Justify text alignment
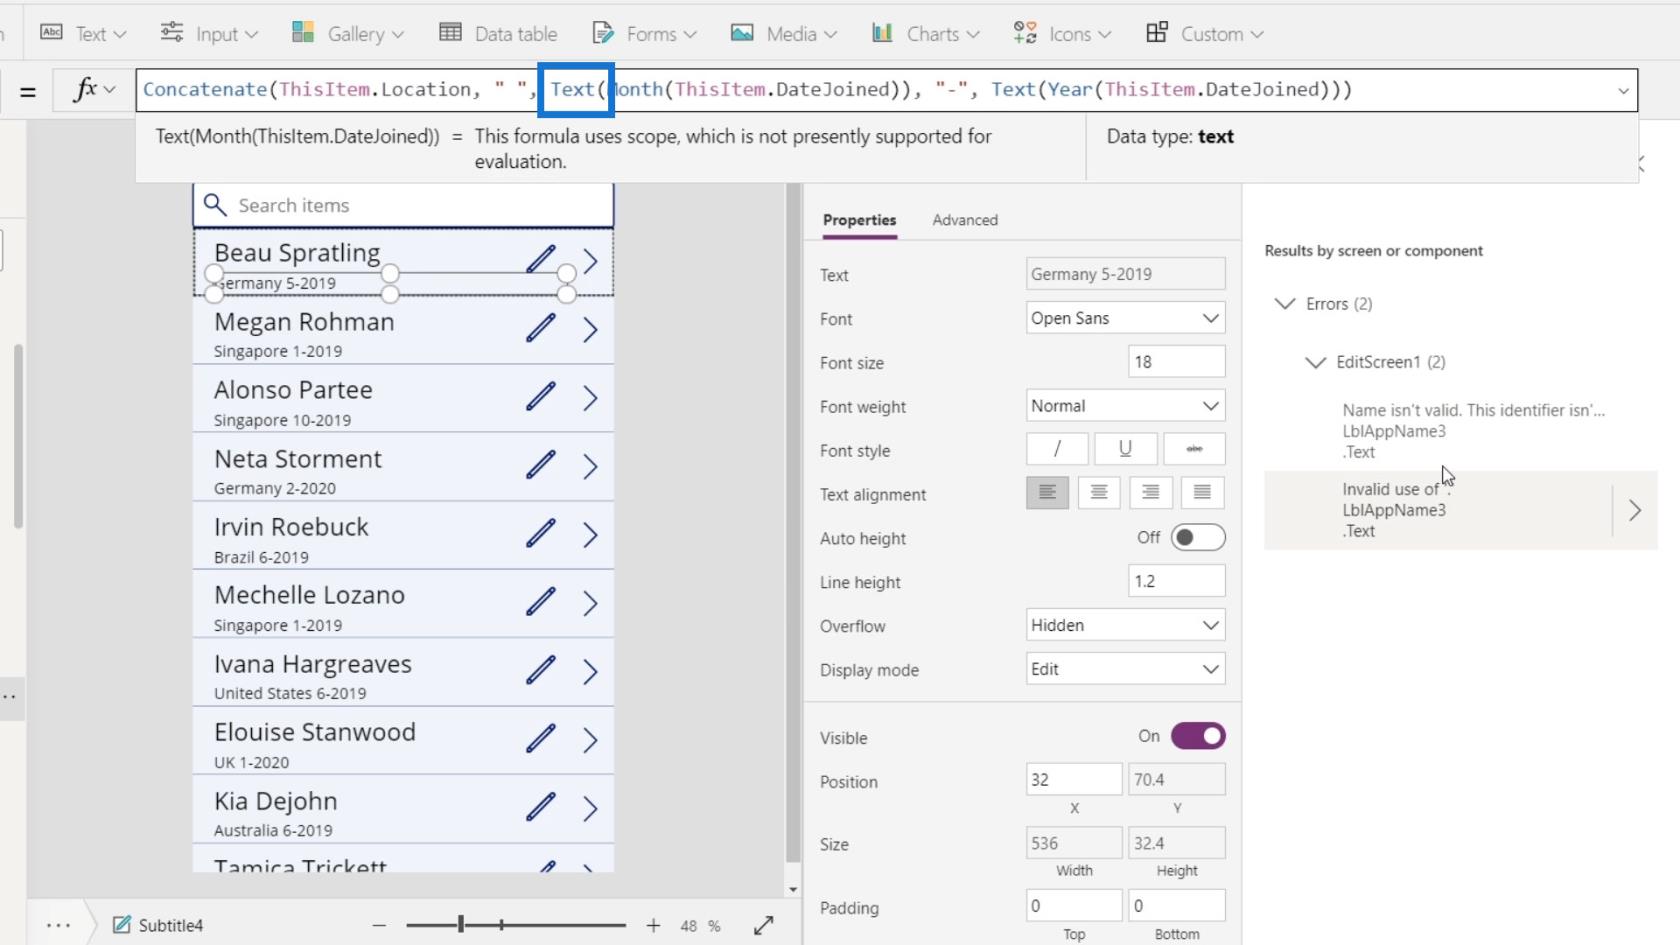Viewport: 1680px width, 945px height. 1202,493
